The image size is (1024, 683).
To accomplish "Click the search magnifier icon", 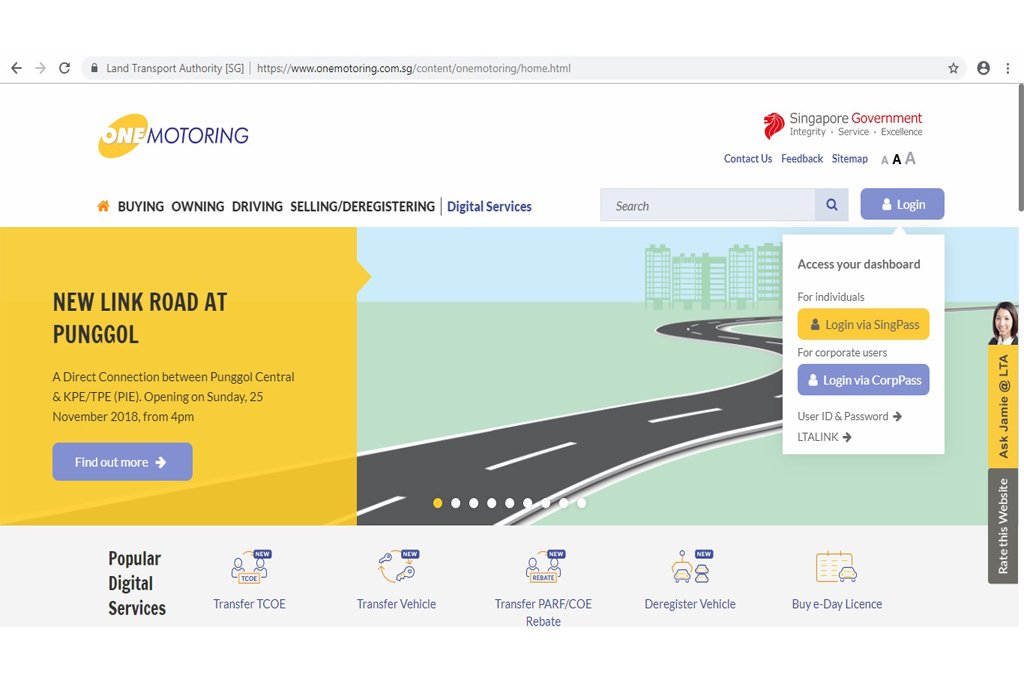I will (x=831, y=205).
